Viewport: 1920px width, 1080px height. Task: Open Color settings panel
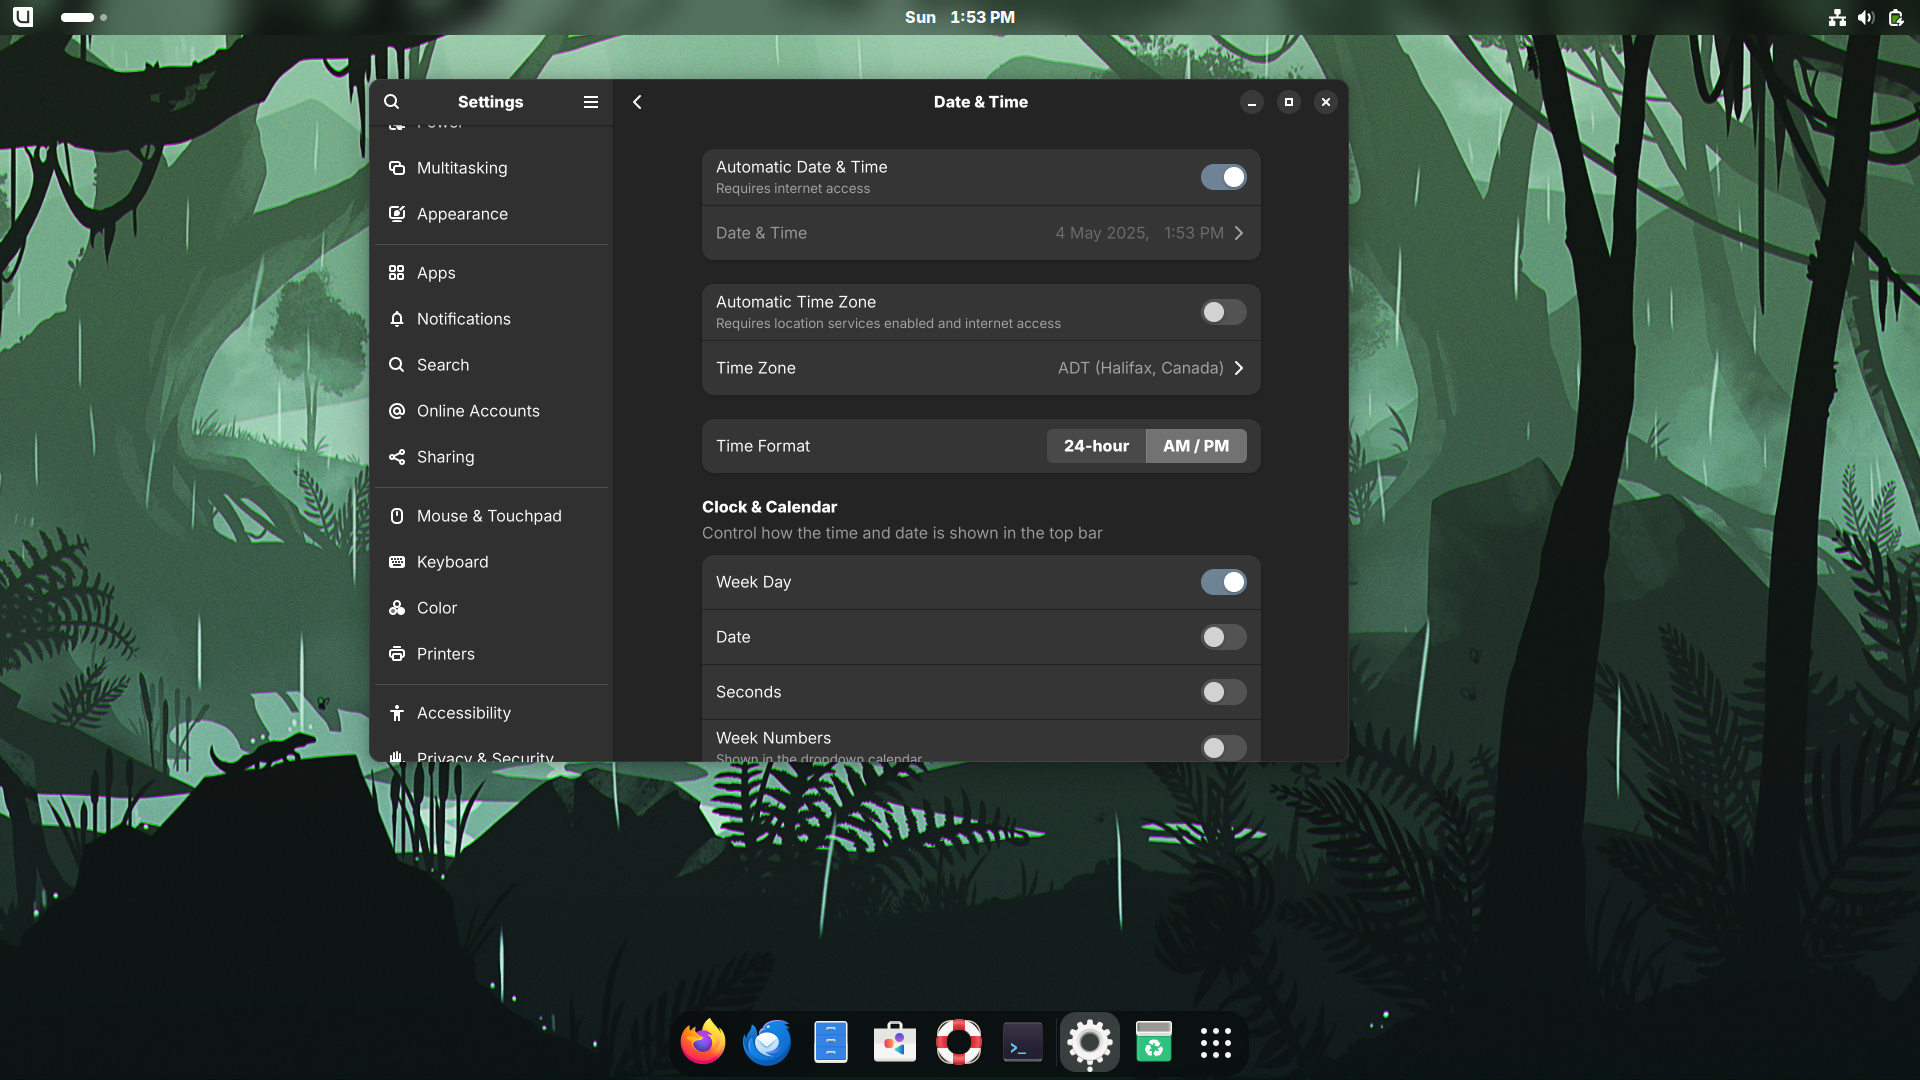[491, 608]
